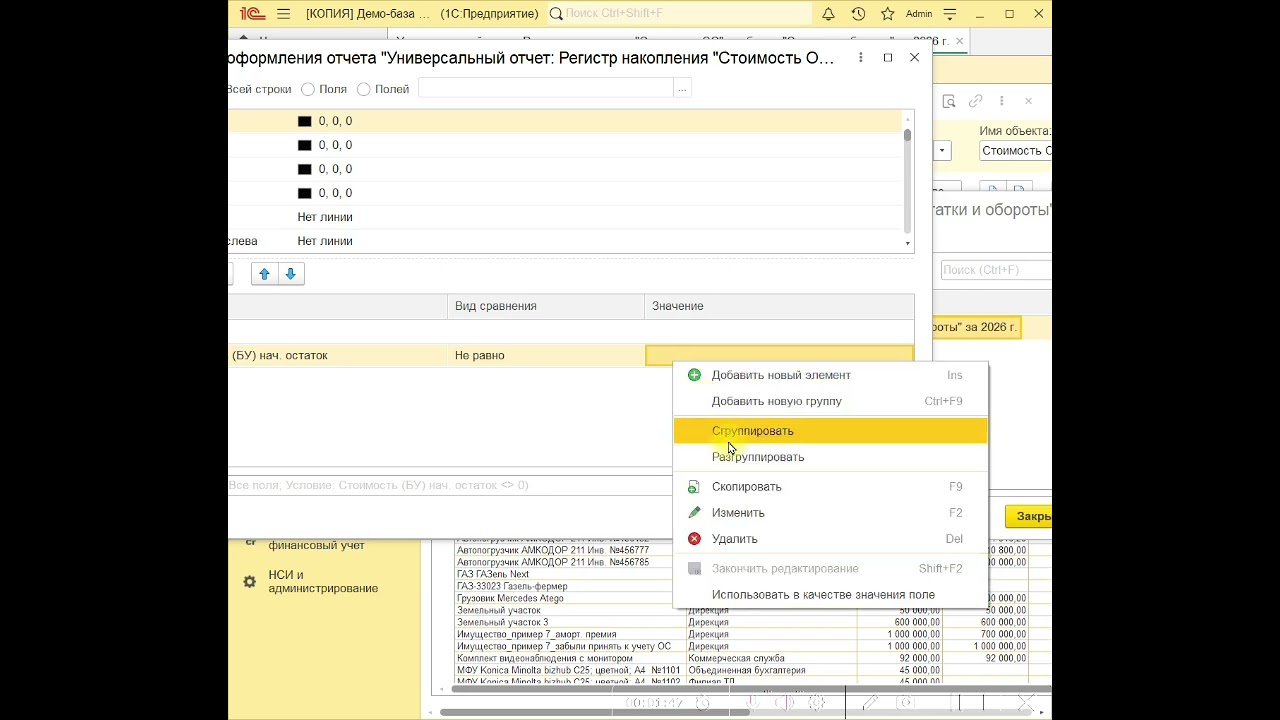The height and width of the screenshot is (720, 1280).
Task: Move condition up with blue up arrow
Action: [x=264, y=274]
